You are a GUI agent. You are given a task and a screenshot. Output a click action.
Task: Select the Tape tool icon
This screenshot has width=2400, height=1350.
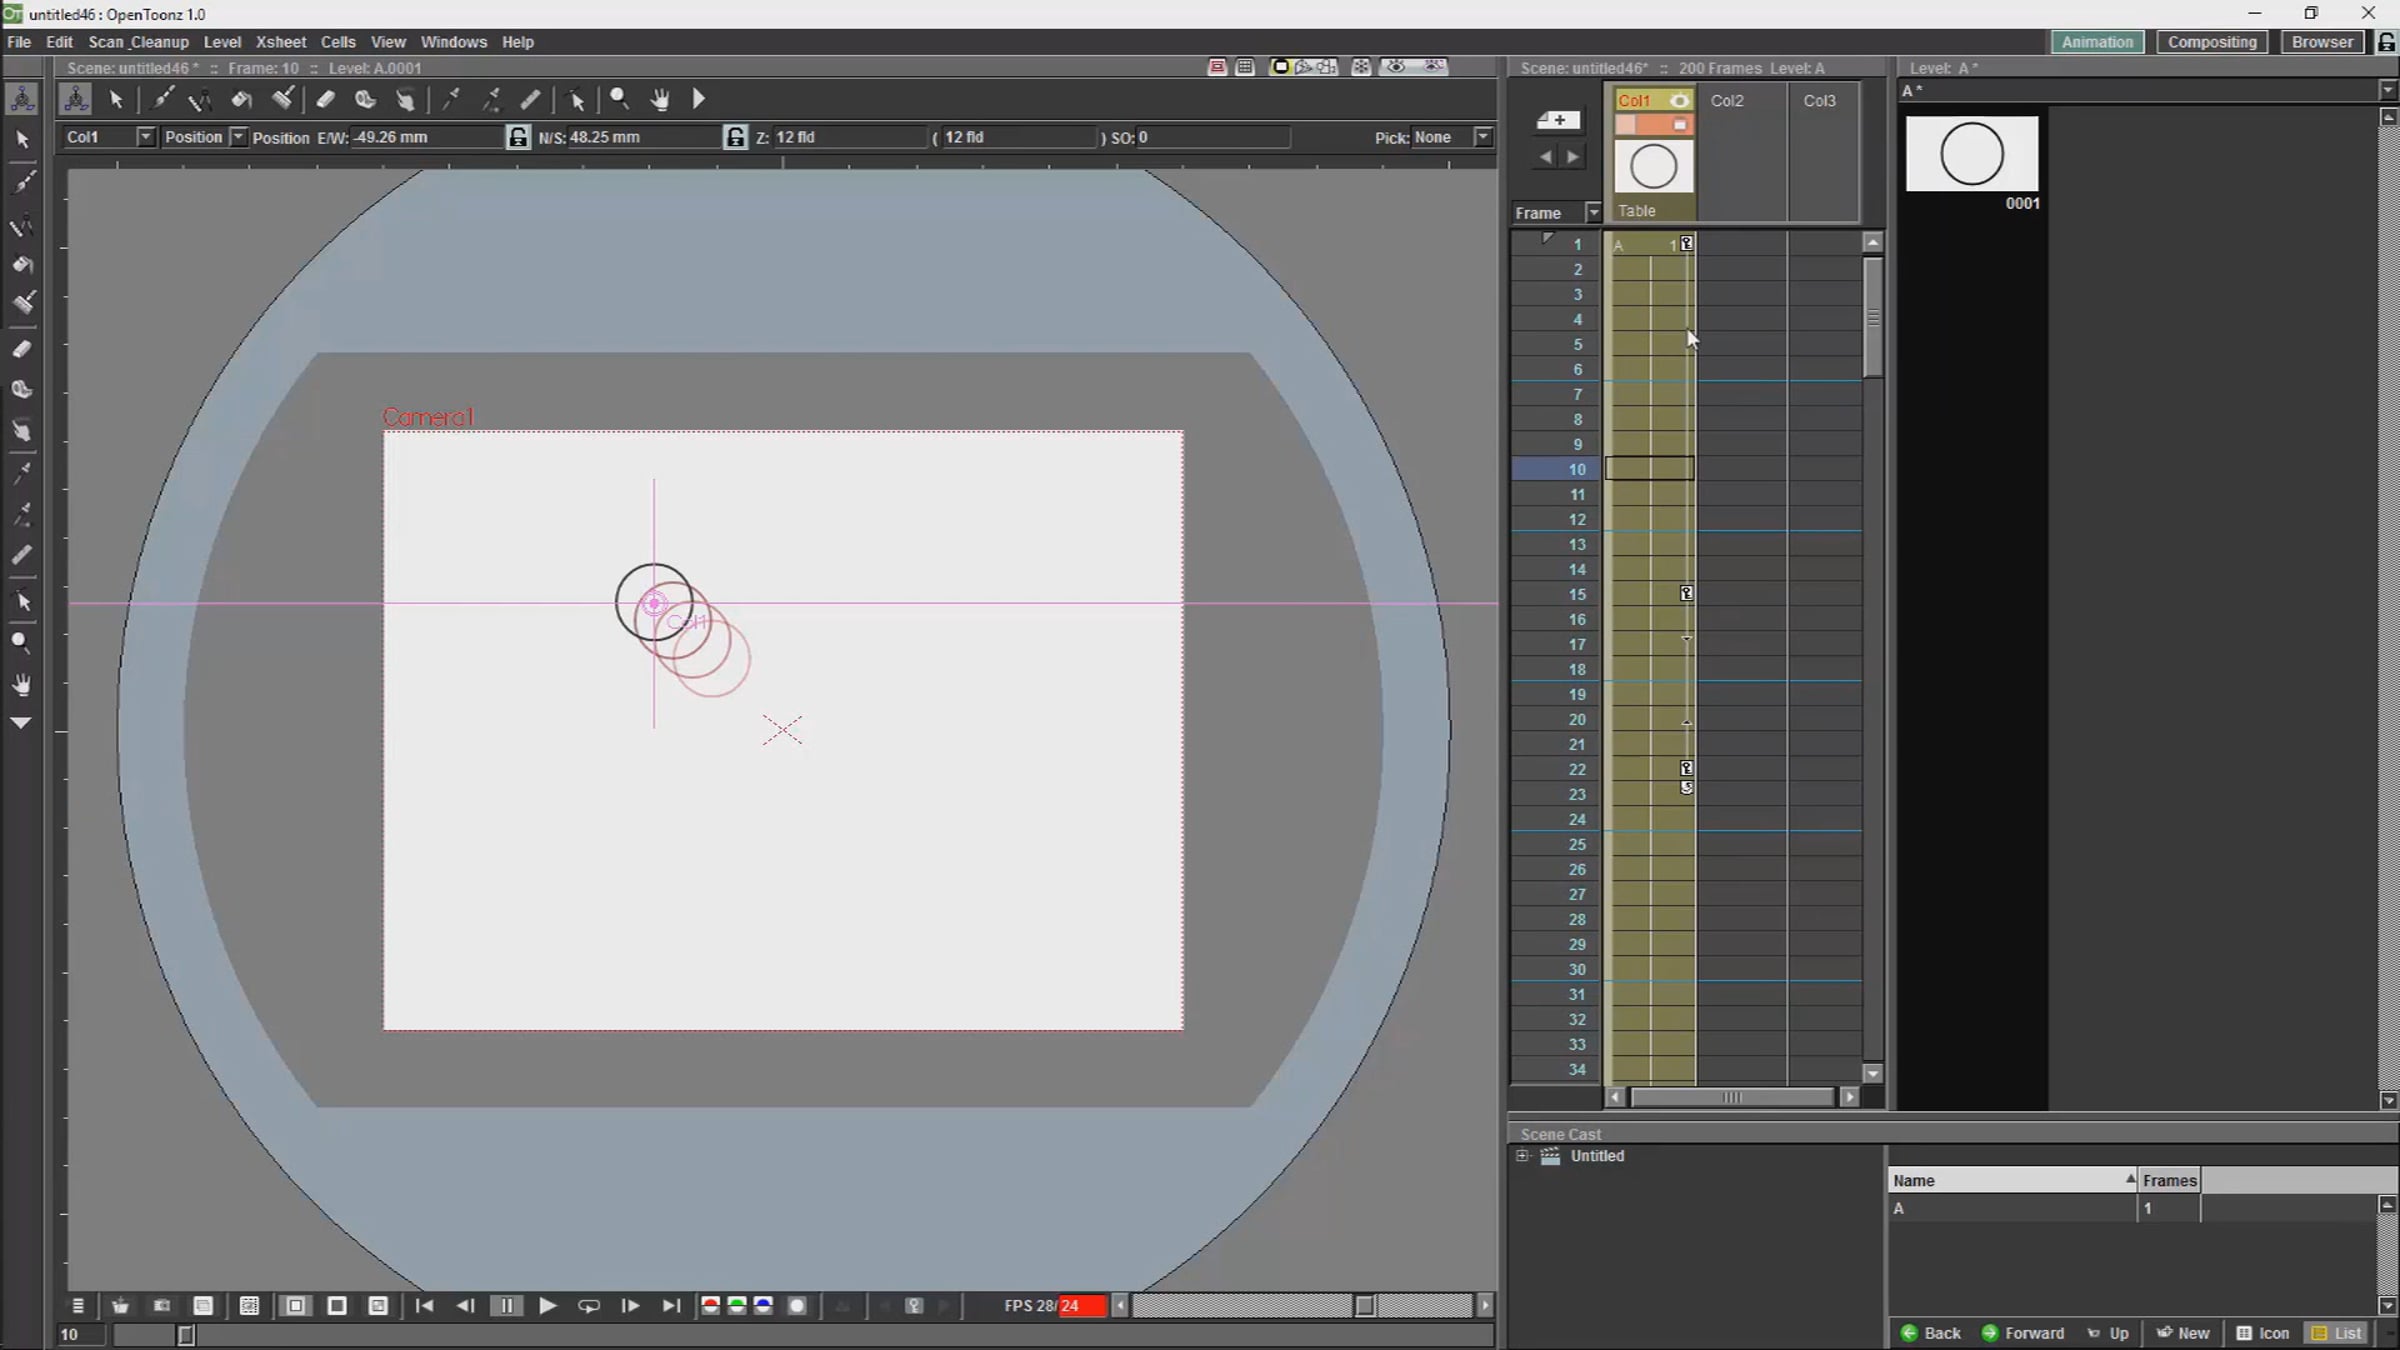(365, 99)
